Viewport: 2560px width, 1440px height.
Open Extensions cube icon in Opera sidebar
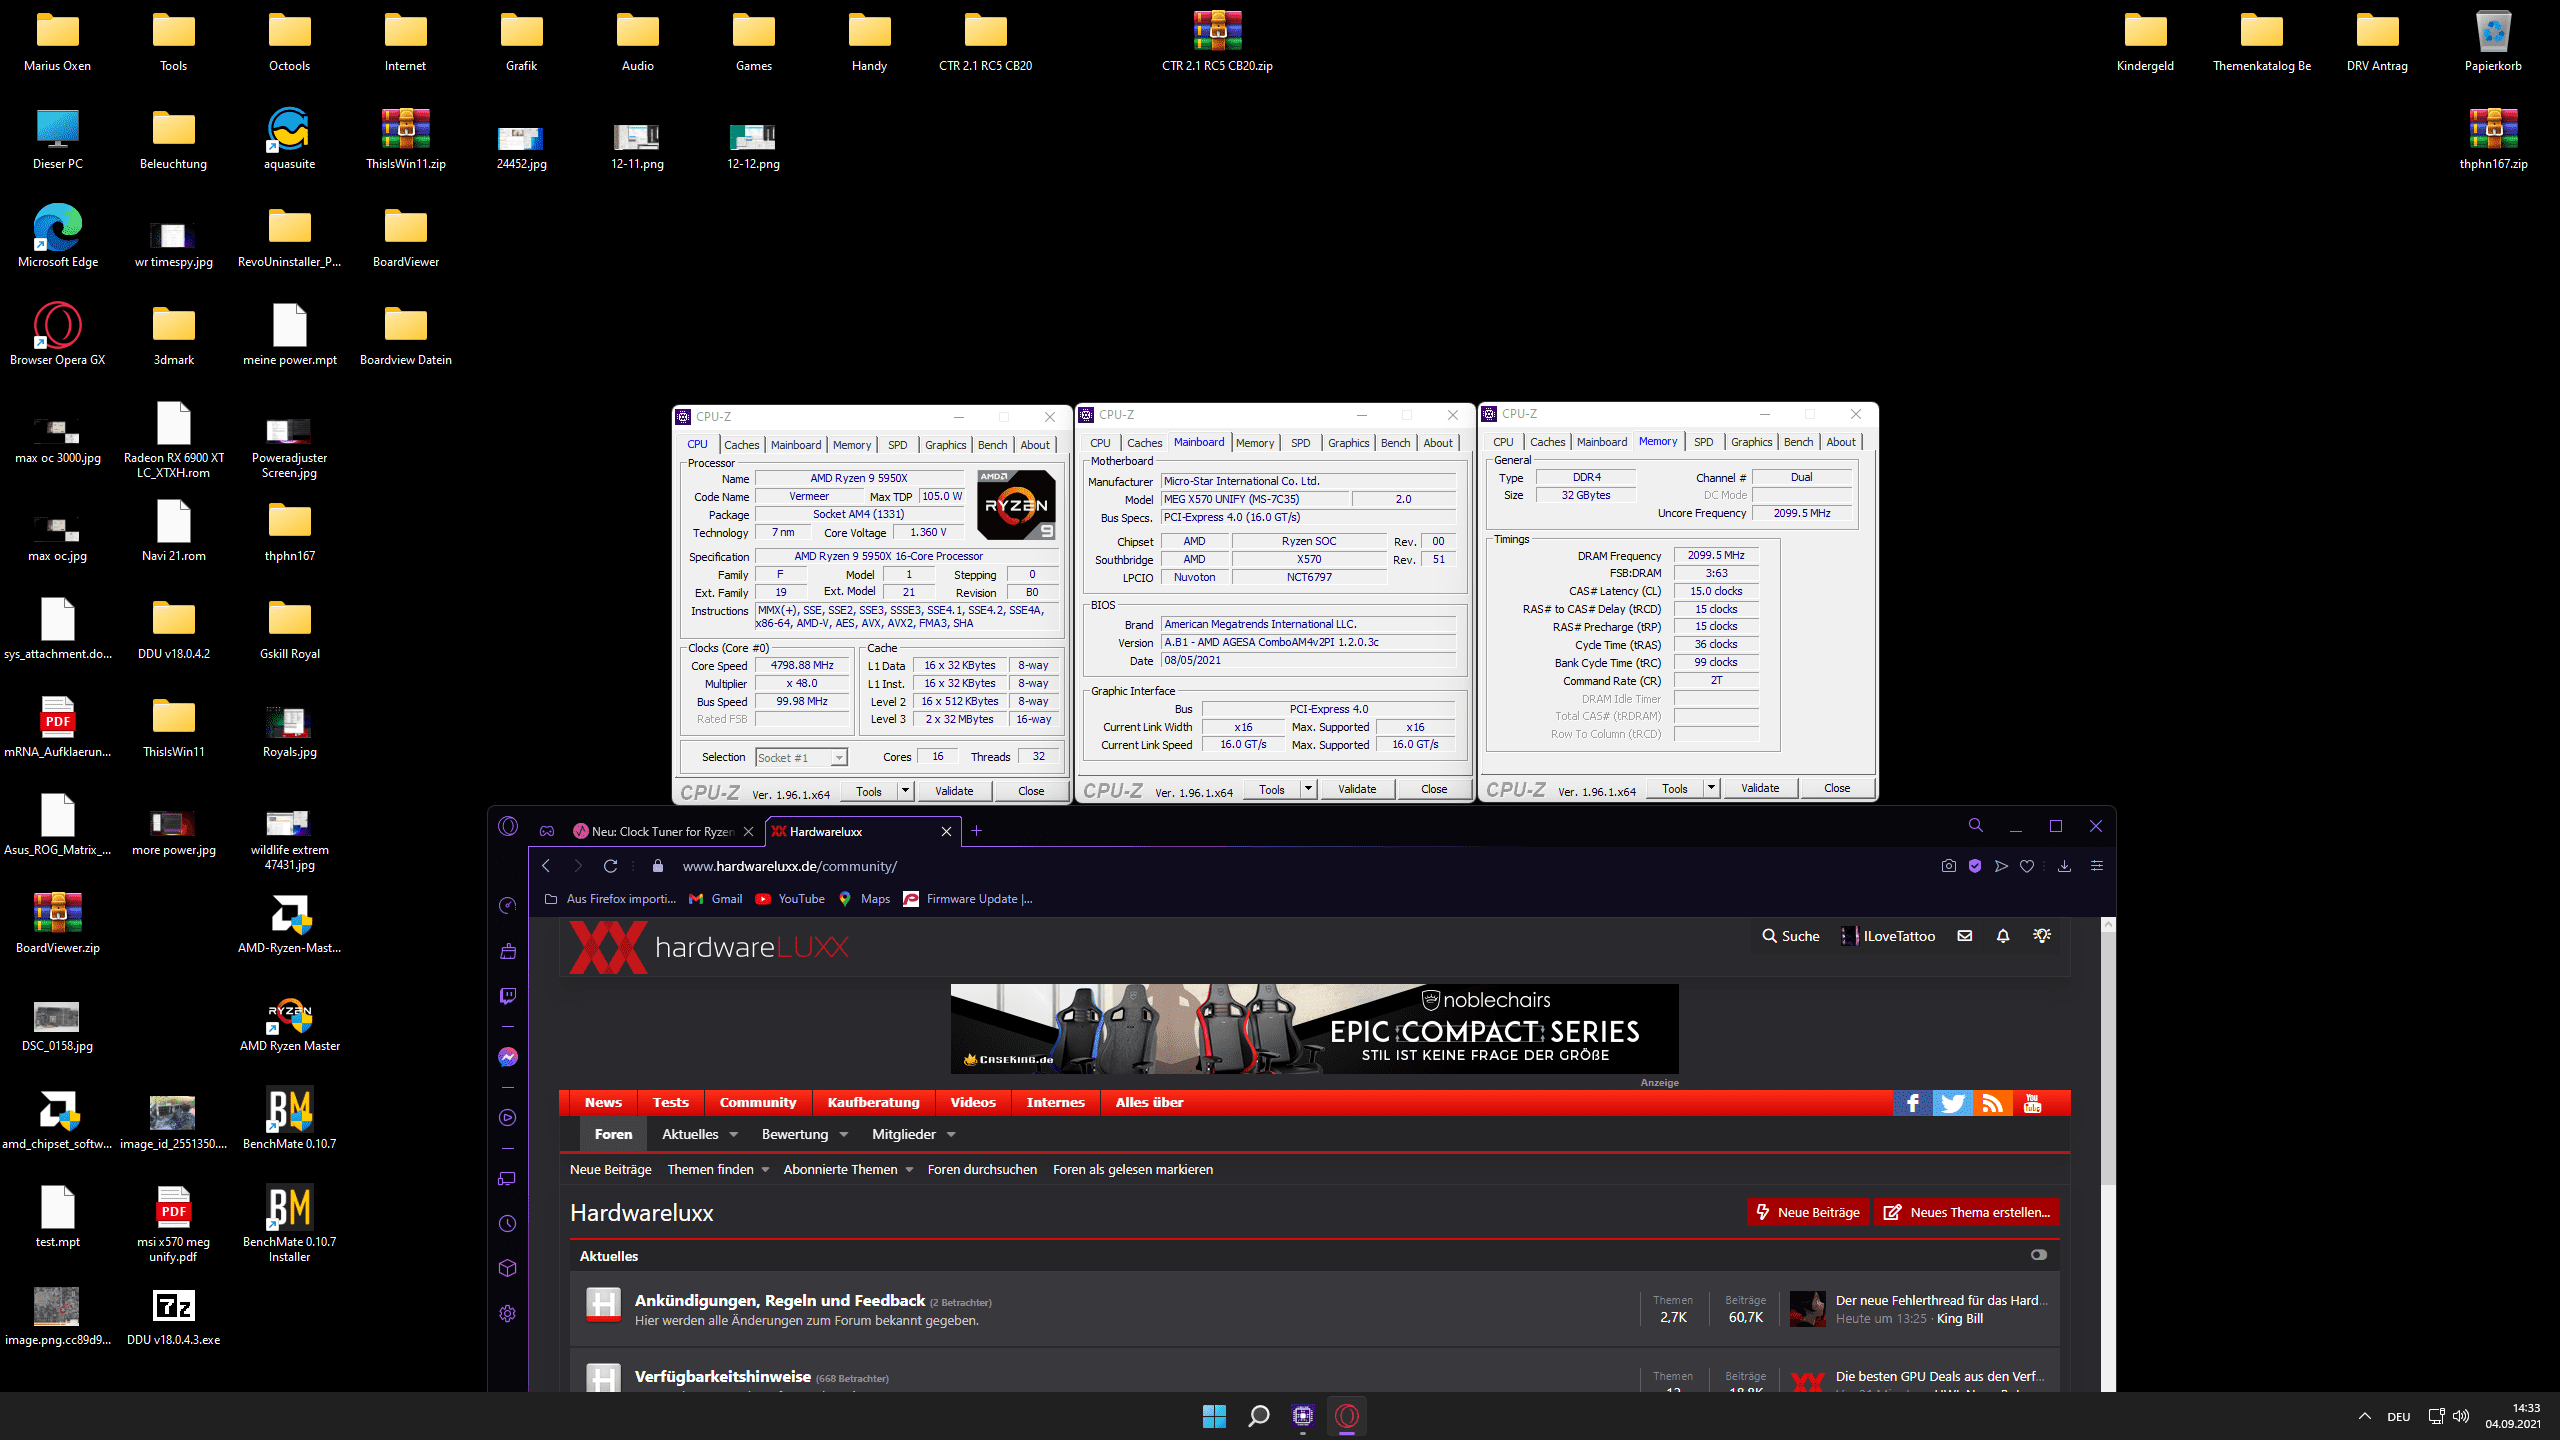508,1268
